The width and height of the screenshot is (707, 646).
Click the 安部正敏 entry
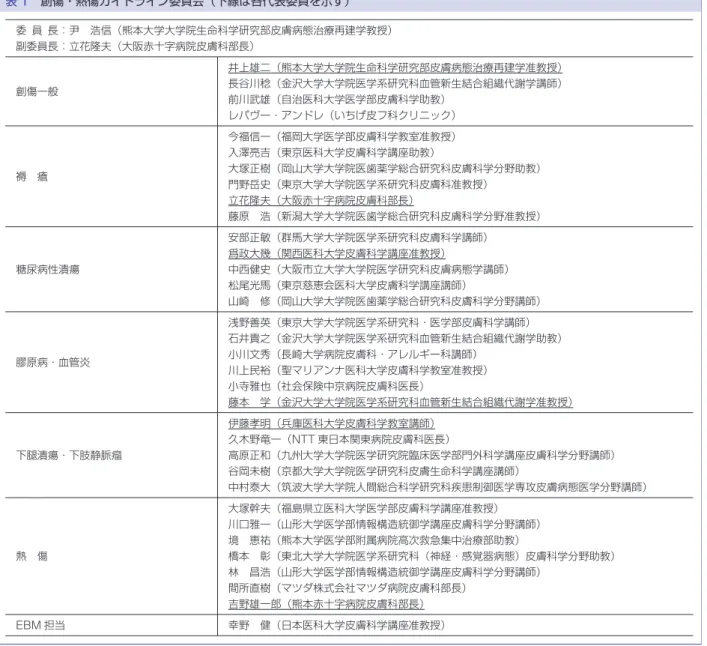(358, 238)
